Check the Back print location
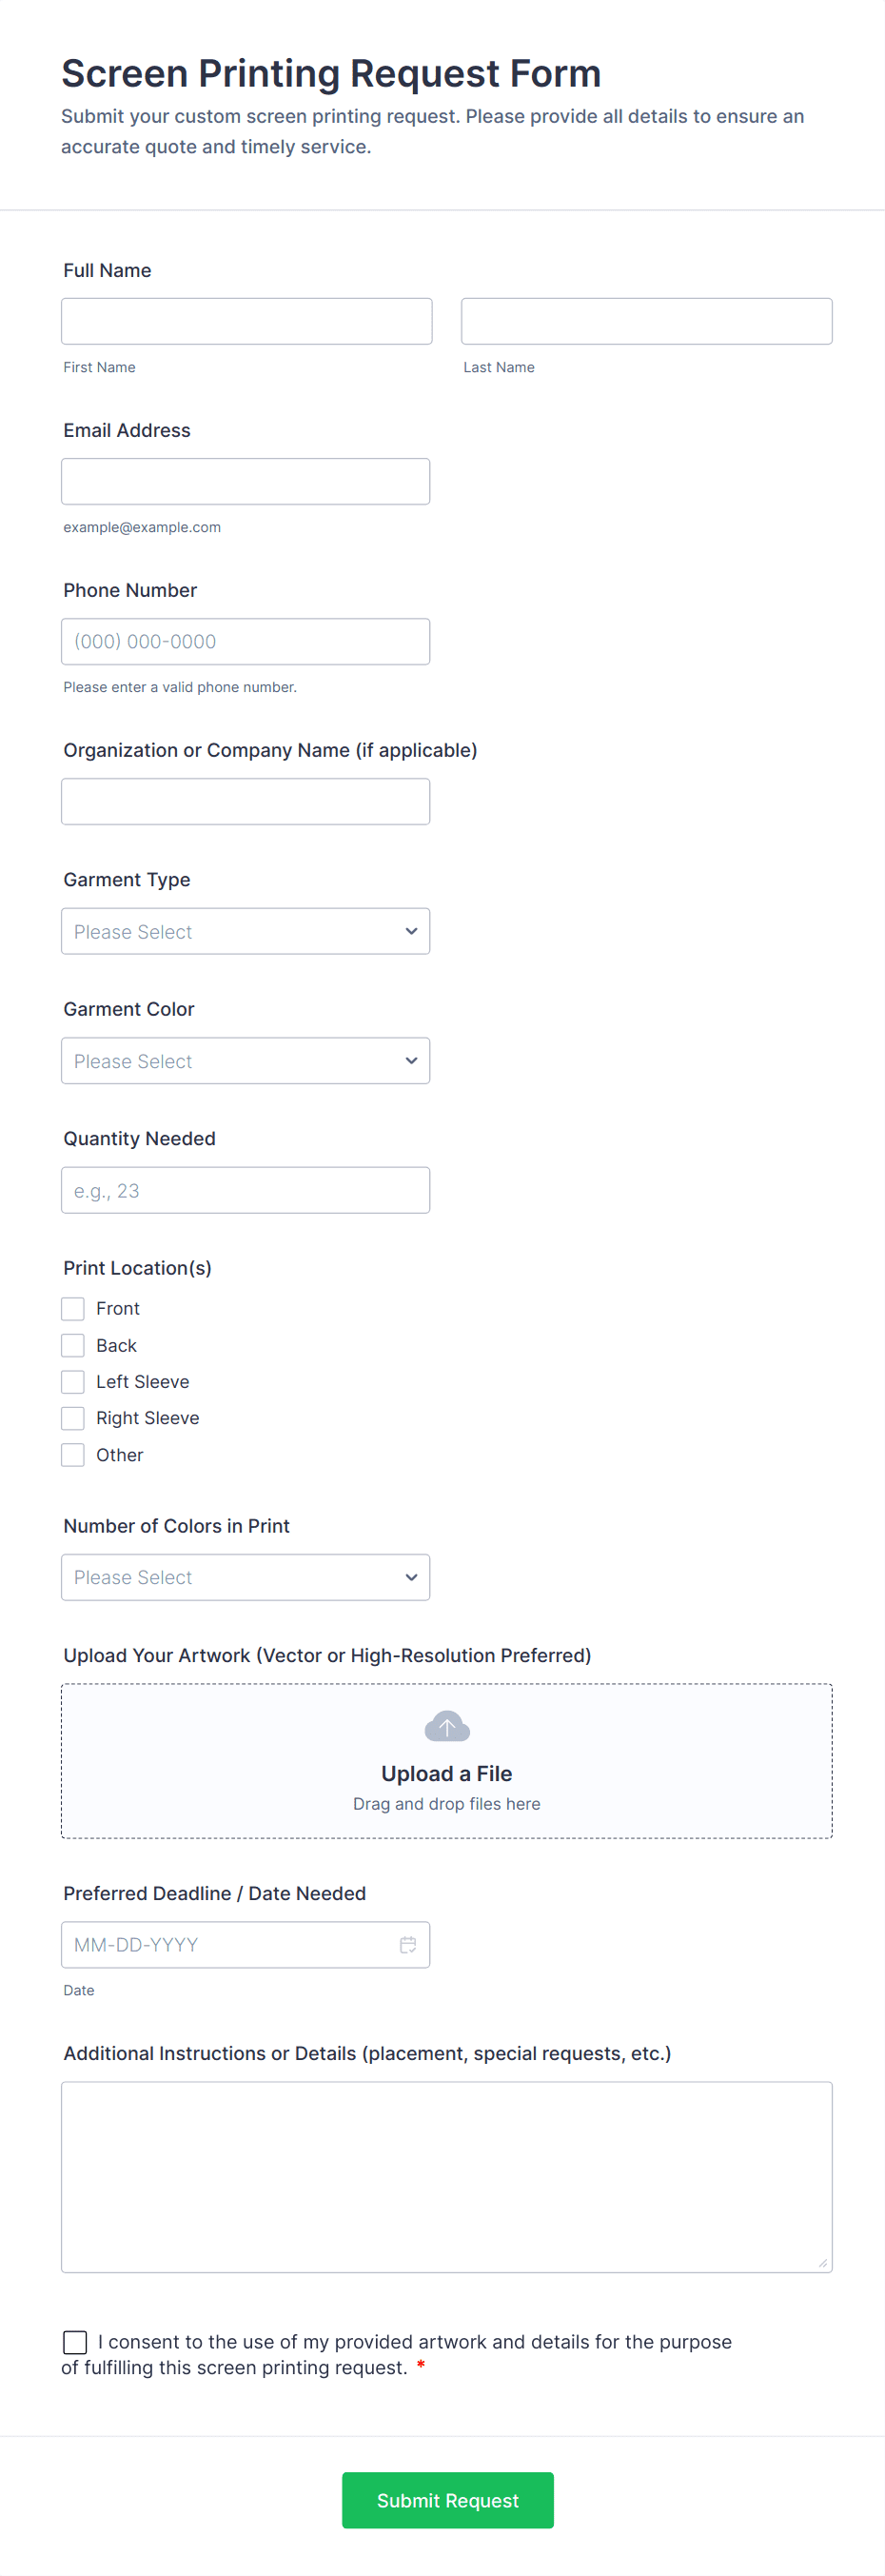Viewport: 885px width, 2576px height. [x=72, y=1345]
